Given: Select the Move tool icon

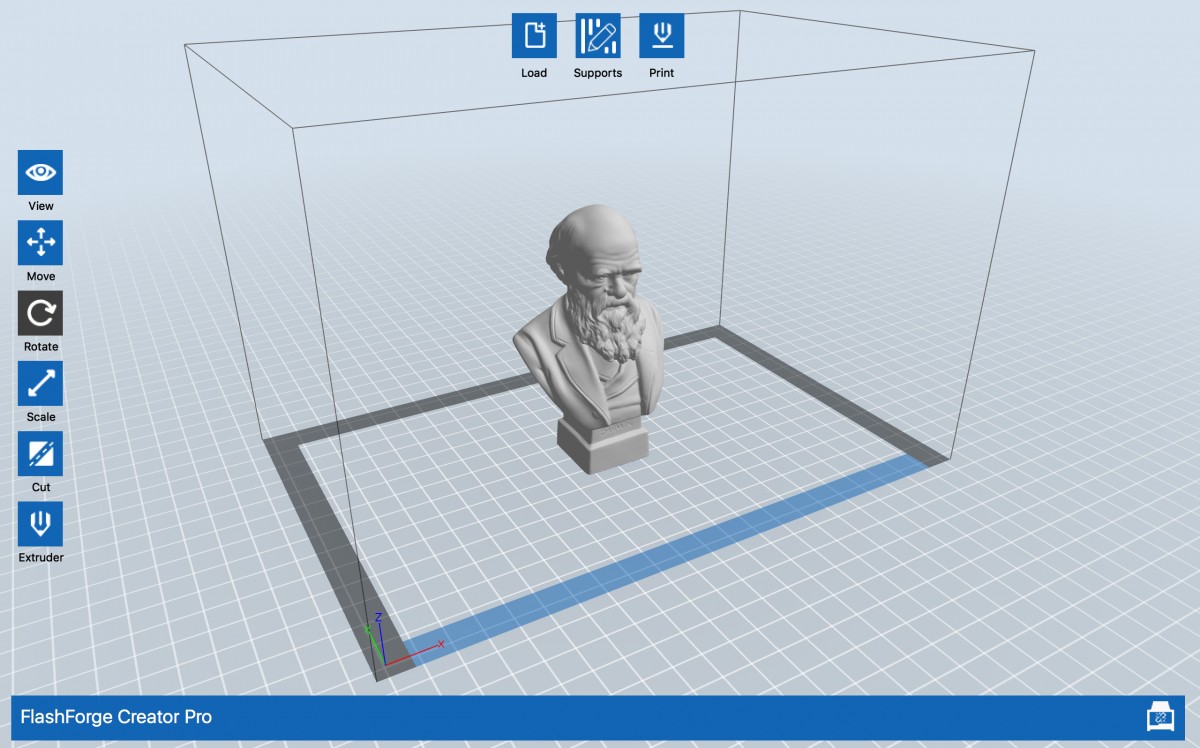Looking at the screenshot, I should click(x=40, y=243).
